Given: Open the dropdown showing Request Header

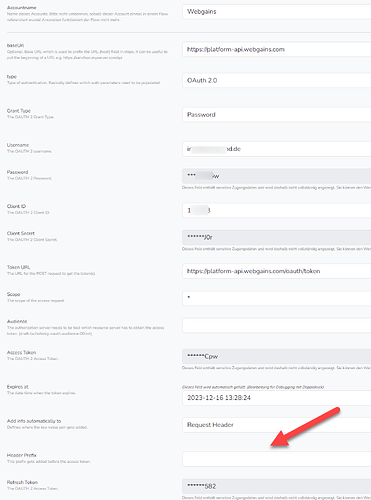Looking at the screenshot, I should (x=277, y=425).
